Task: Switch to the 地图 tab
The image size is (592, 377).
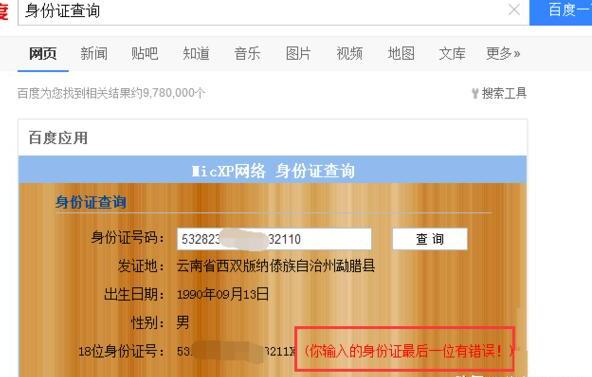Action: point(401,54)
